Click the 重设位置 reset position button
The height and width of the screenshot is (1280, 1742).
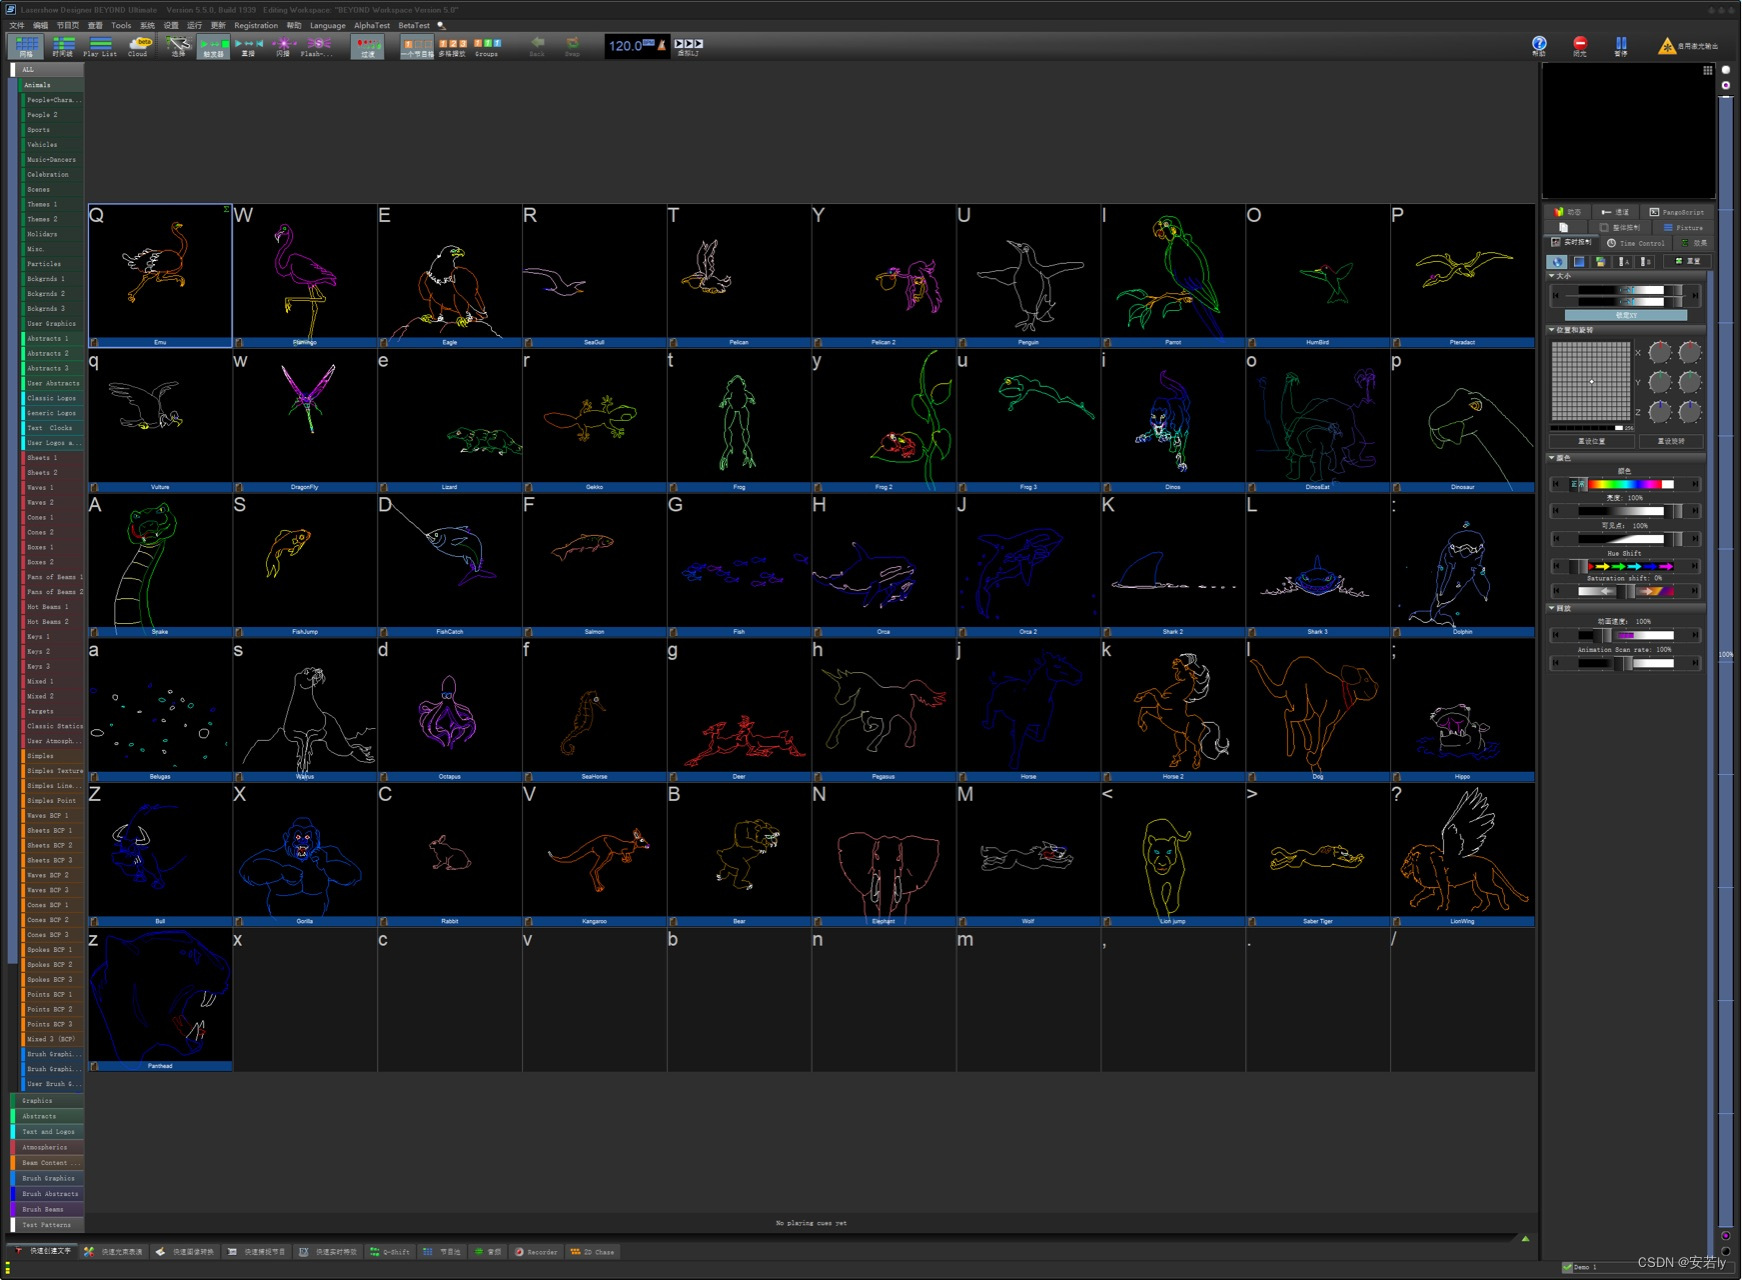[x=1590, y=441]
